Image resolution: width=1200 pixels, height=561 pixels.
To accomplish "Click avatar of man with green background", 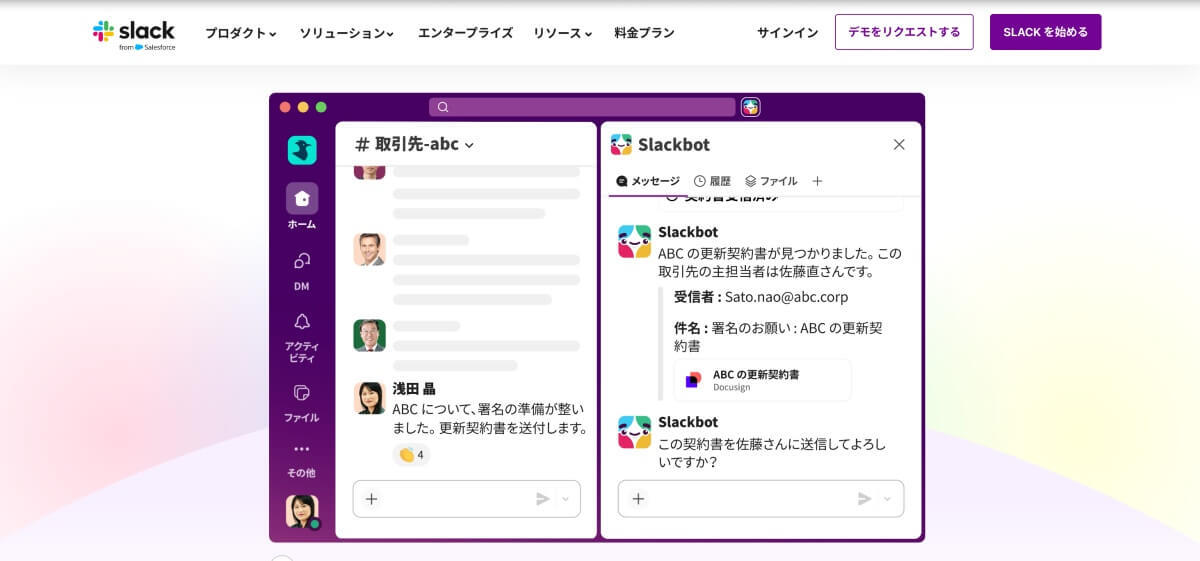I will point(369,335).
